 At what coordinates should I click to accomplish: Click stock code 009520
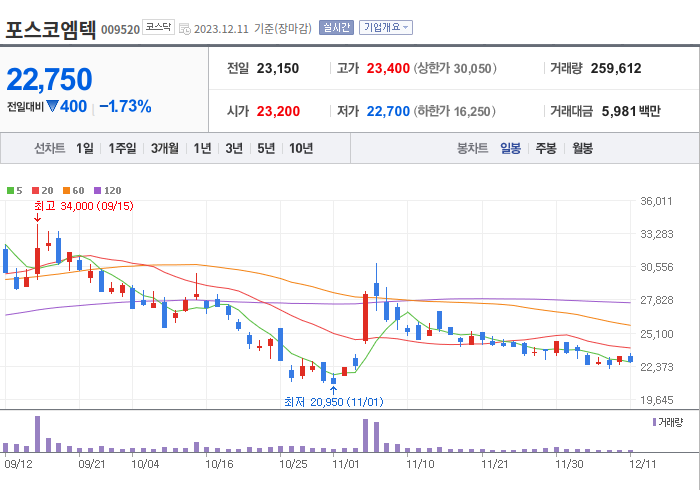pyautogui.click(x=121, y=29)
